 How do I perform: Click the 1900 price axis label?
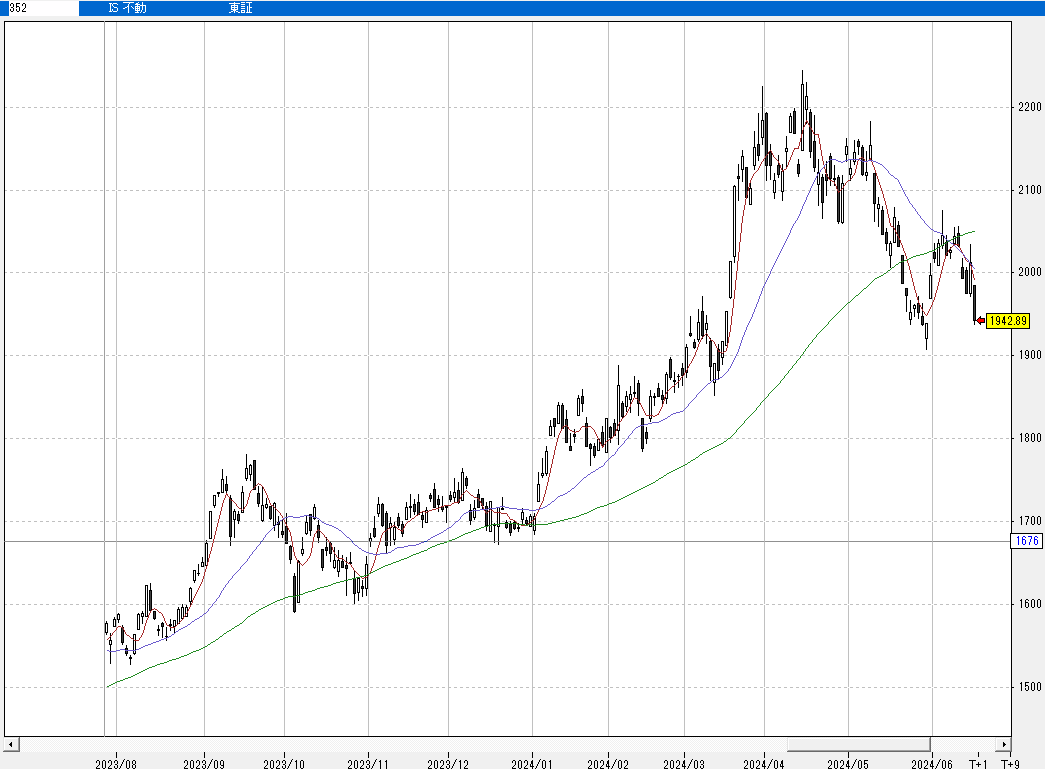click(1030, 355)
